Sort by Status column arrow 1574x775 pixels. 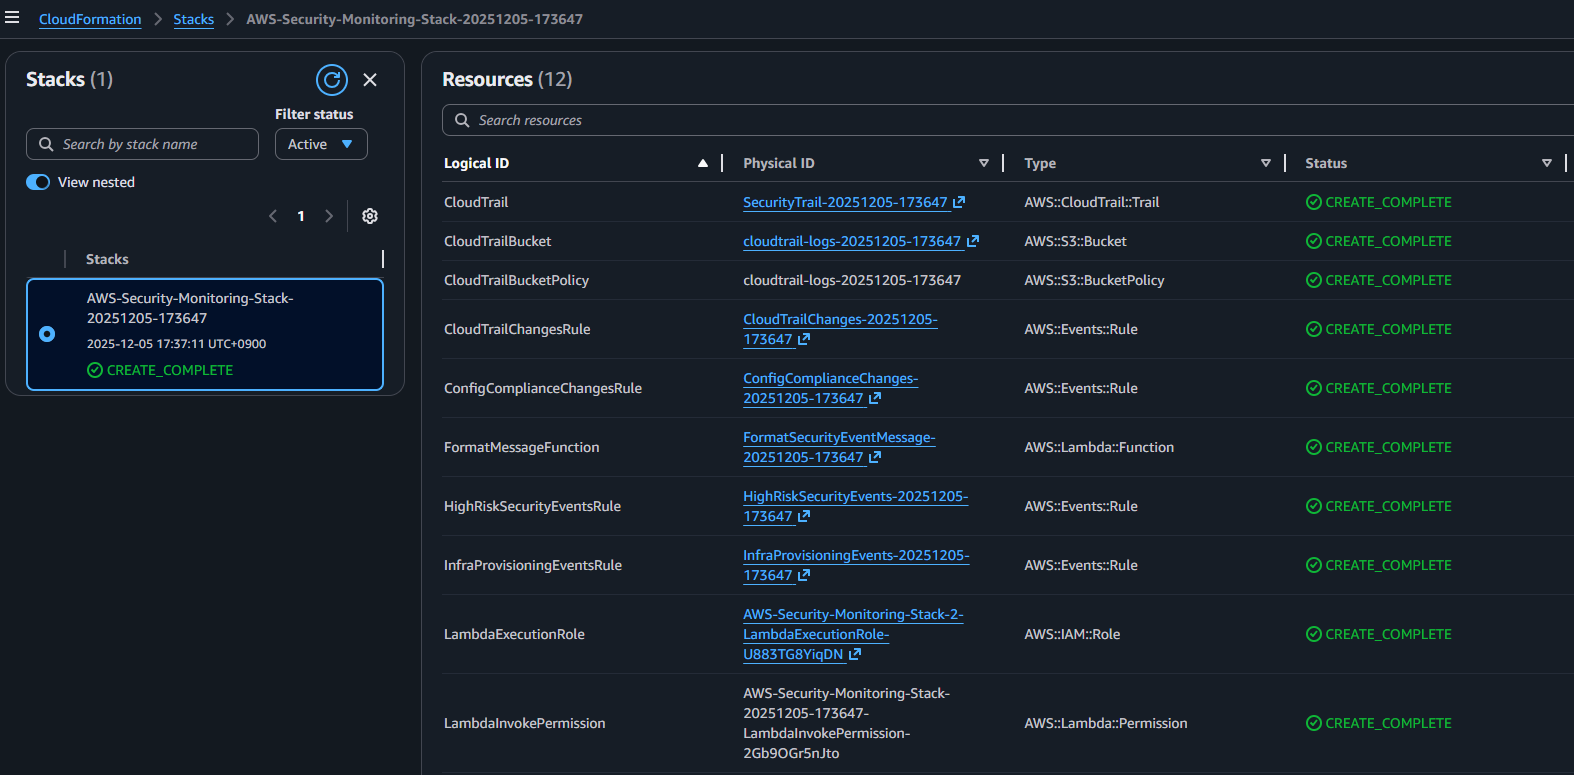pos(1547,163)
